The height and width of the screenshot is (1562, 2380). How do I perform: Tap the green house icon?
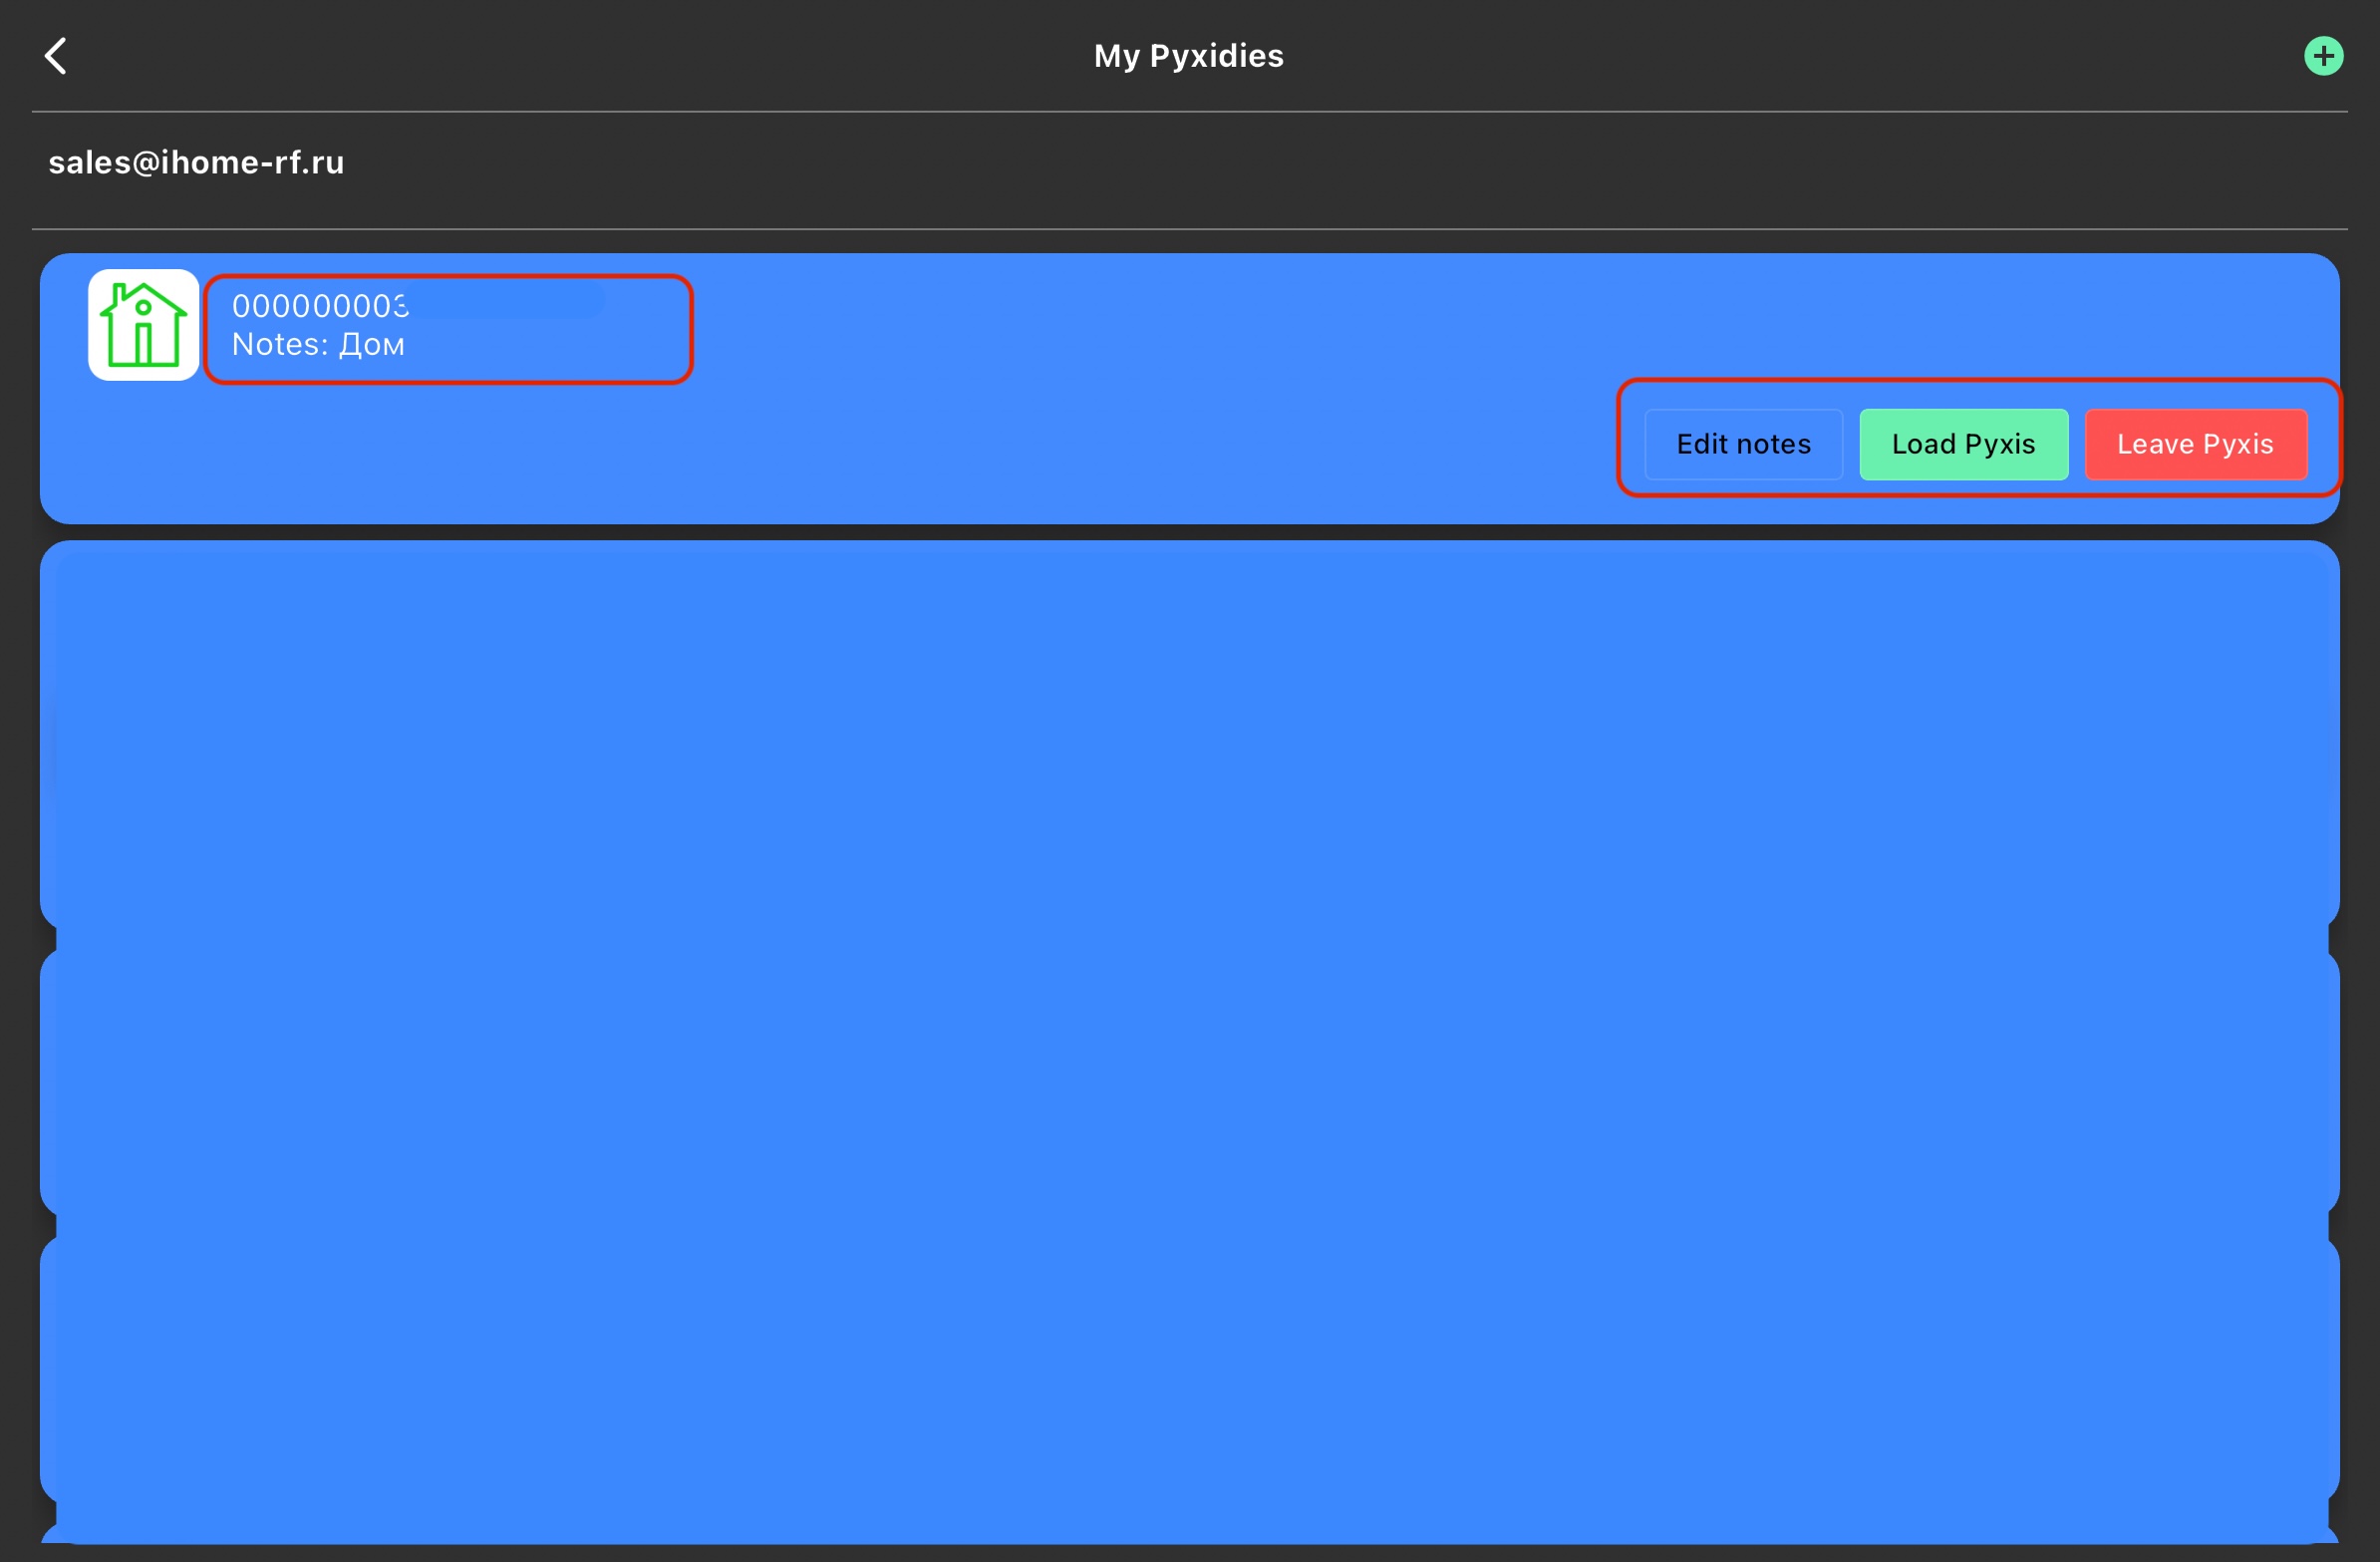[143, 325]
